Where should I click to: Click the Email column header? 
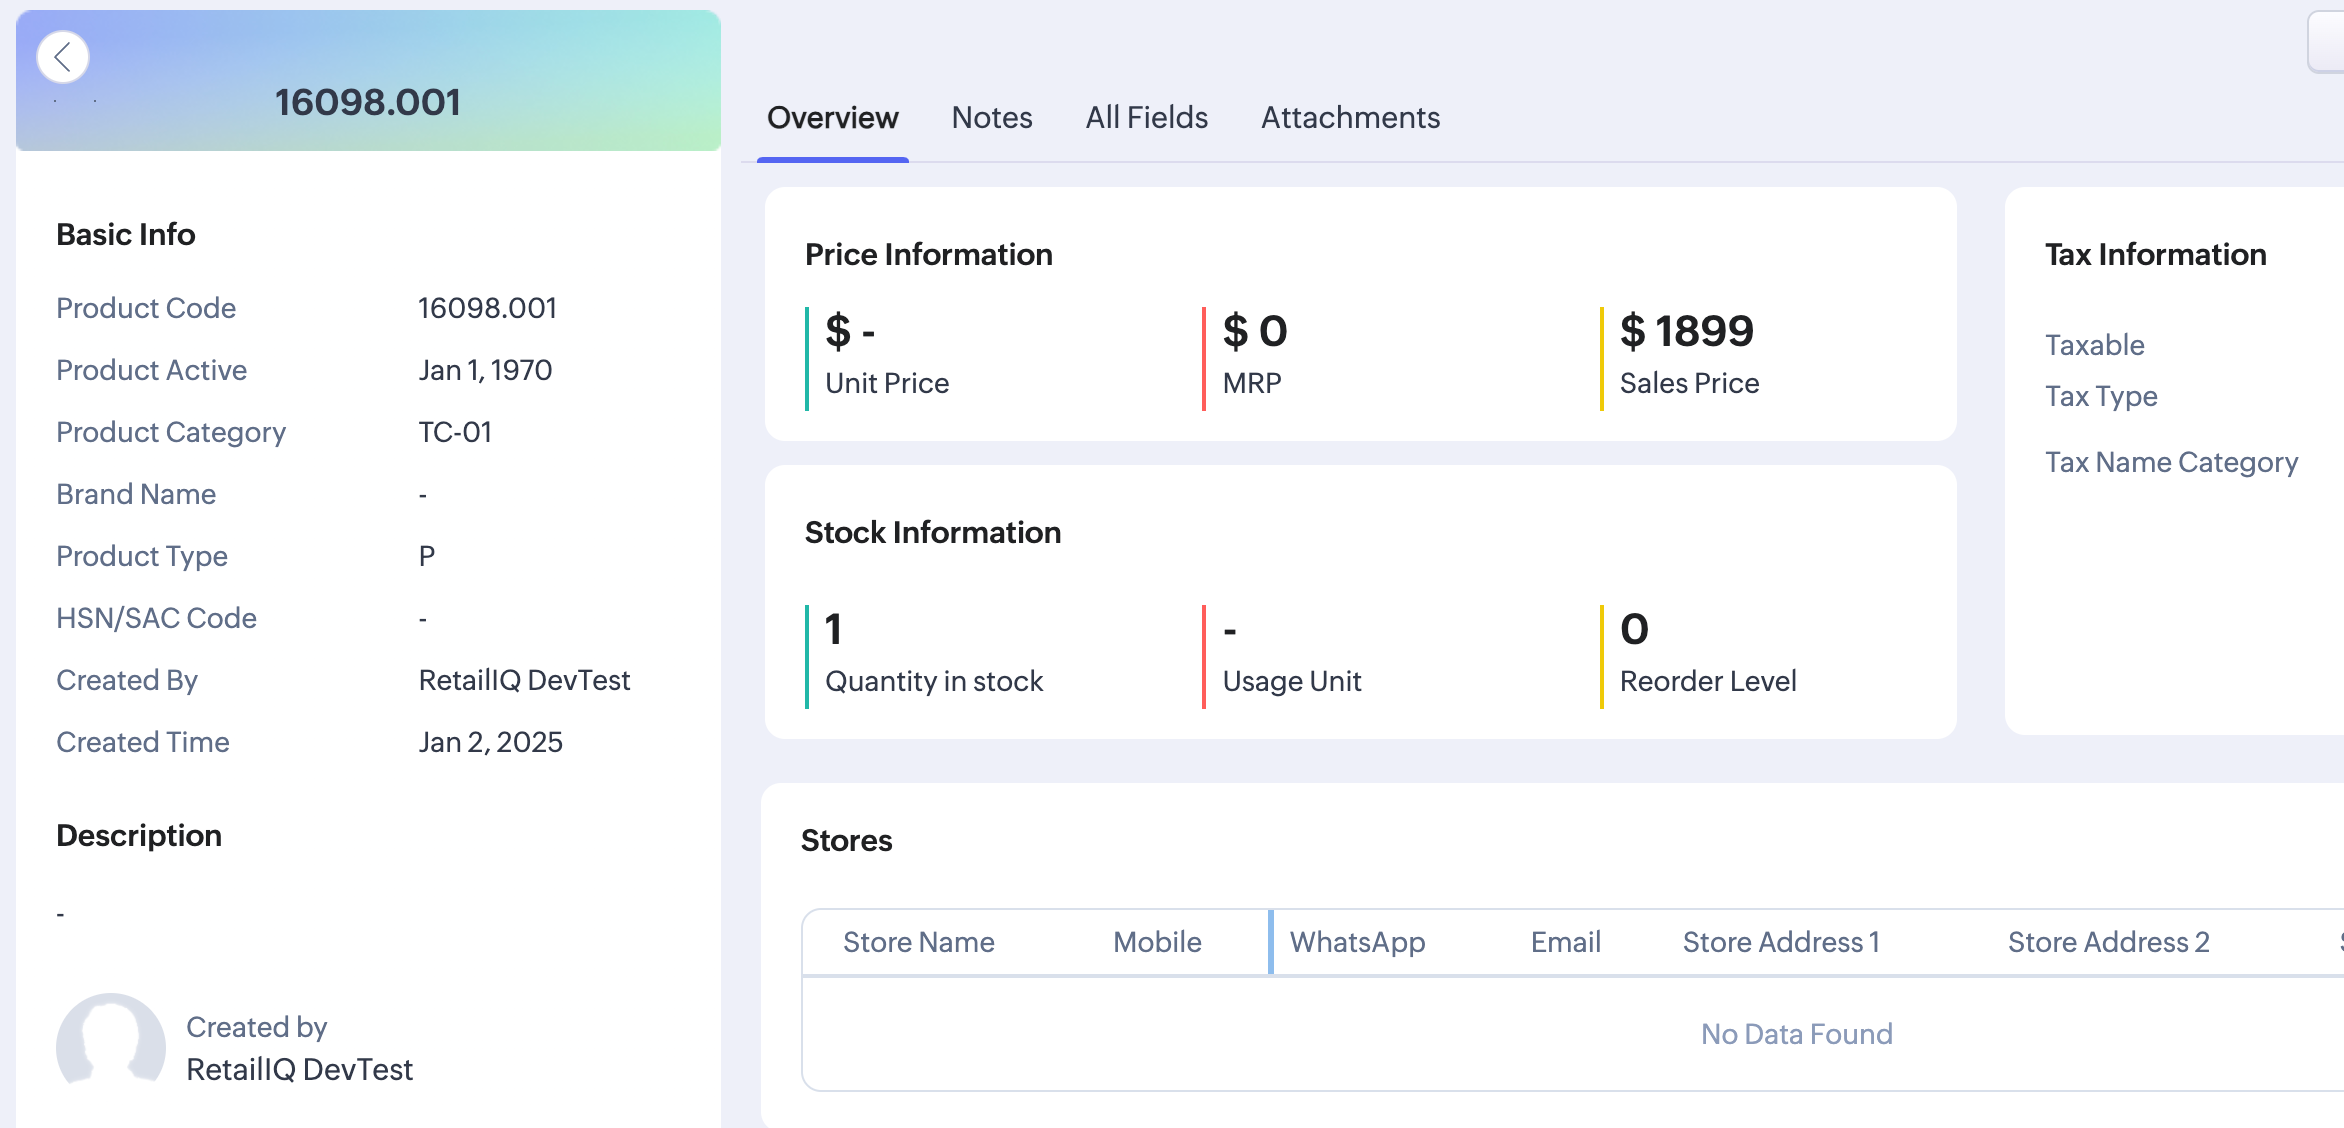click(x=1565, y=942)
